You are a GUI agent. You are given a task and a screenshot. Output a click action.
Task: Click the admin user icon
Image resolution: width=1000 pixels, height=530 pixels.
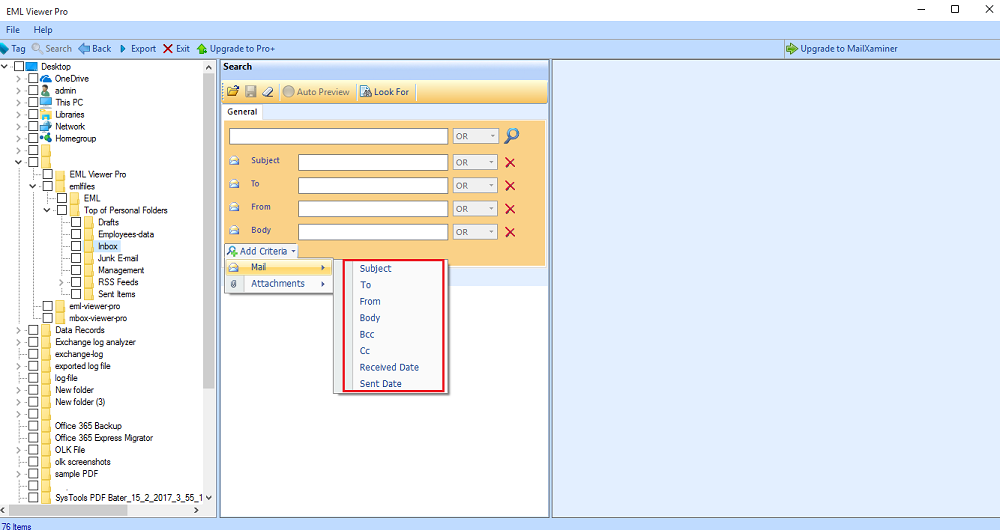tap(46, 91)
